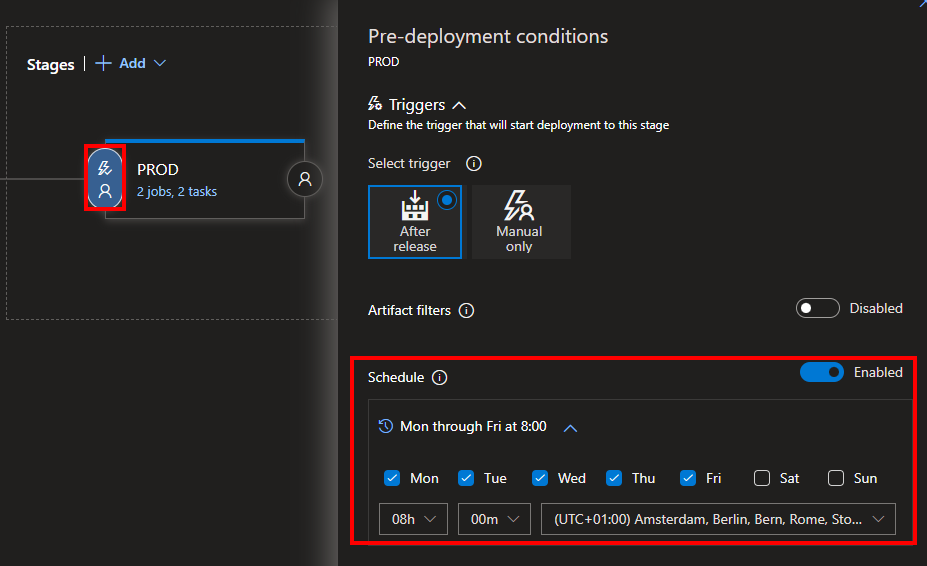927x566 pixels.
Task: Collapse the Mon through Fri schedule section
Action: [570, 427]
